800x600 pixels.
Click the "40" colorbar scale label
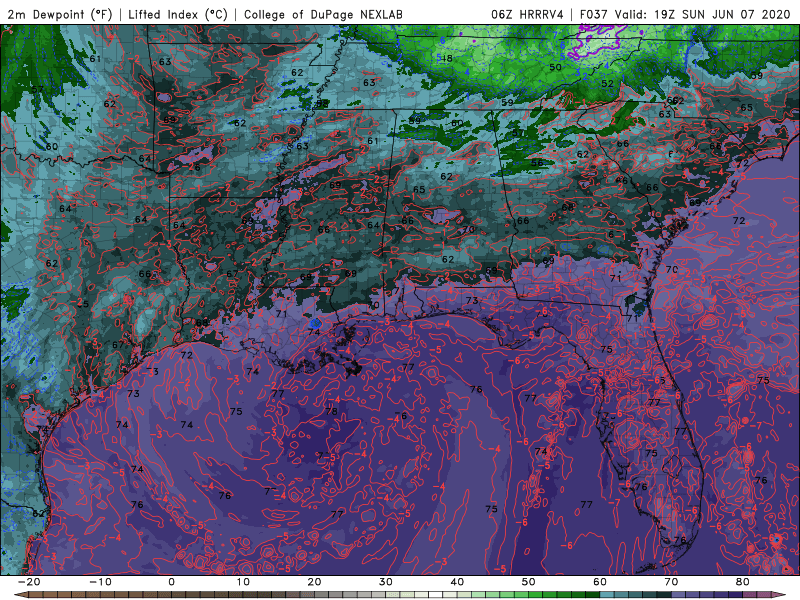coord(457,582)
